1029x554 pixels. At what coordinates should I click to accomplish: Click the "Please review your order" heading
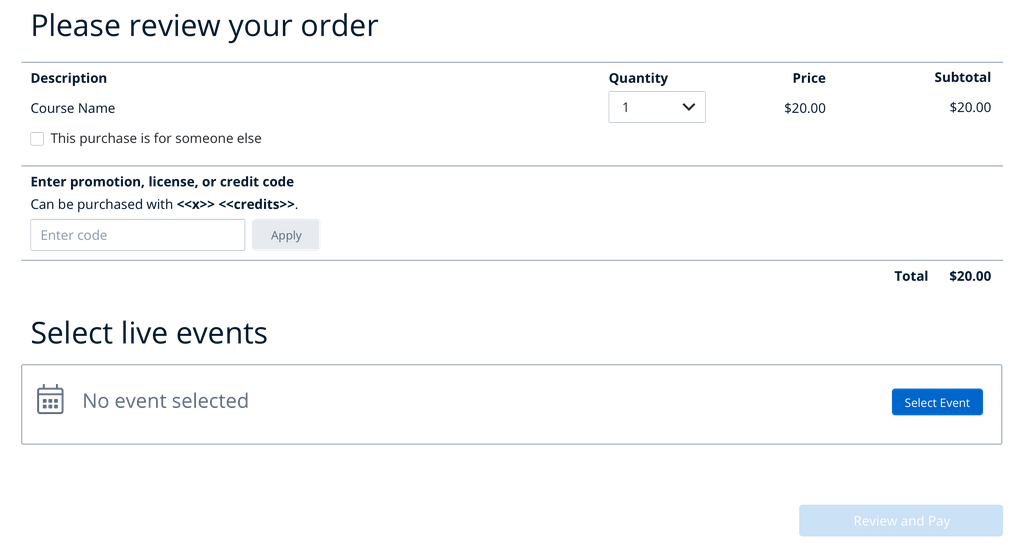[x=204, y=25]
